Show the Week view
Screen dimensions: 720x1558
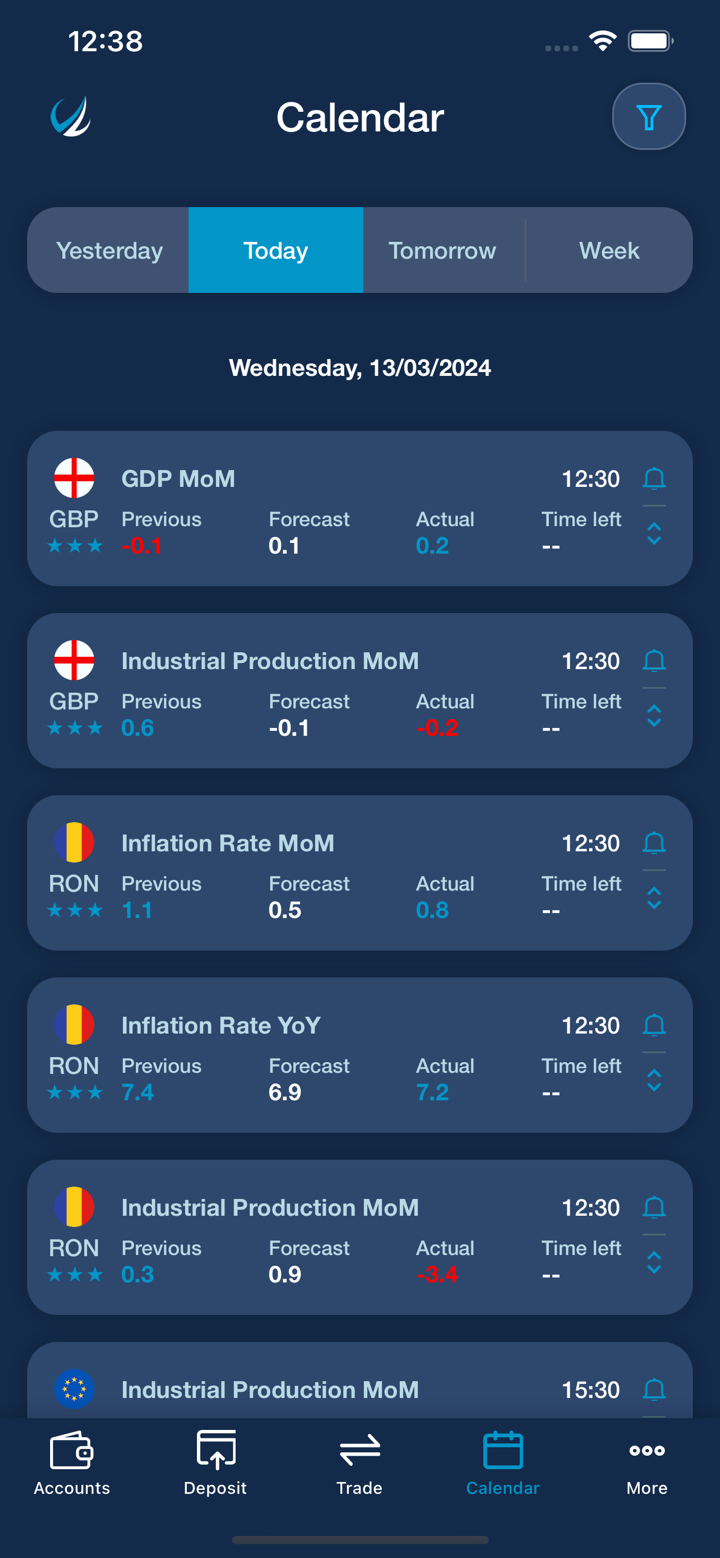(609, 251)
